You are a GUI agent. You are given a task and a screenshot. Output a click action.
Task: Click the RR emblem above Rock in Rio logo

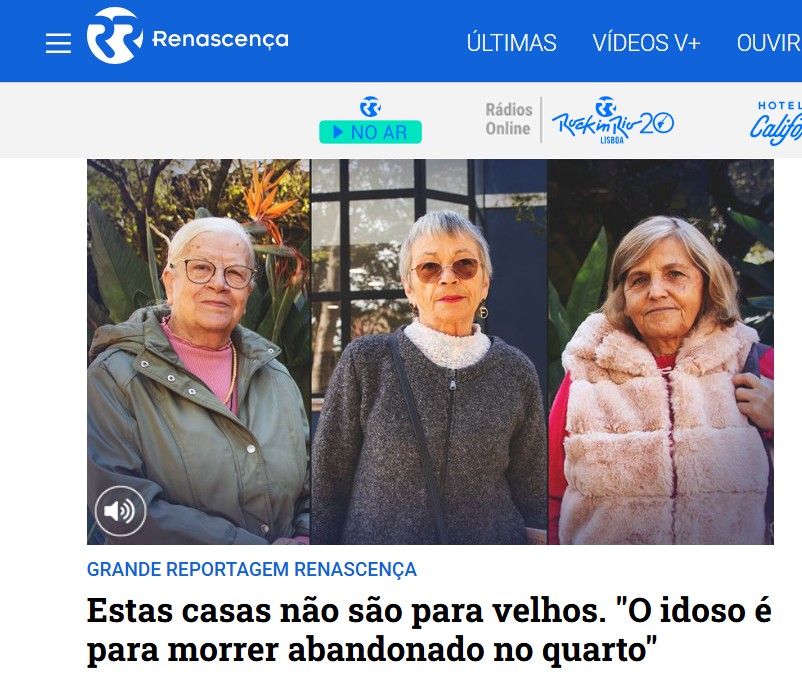(x=606, y=106)
